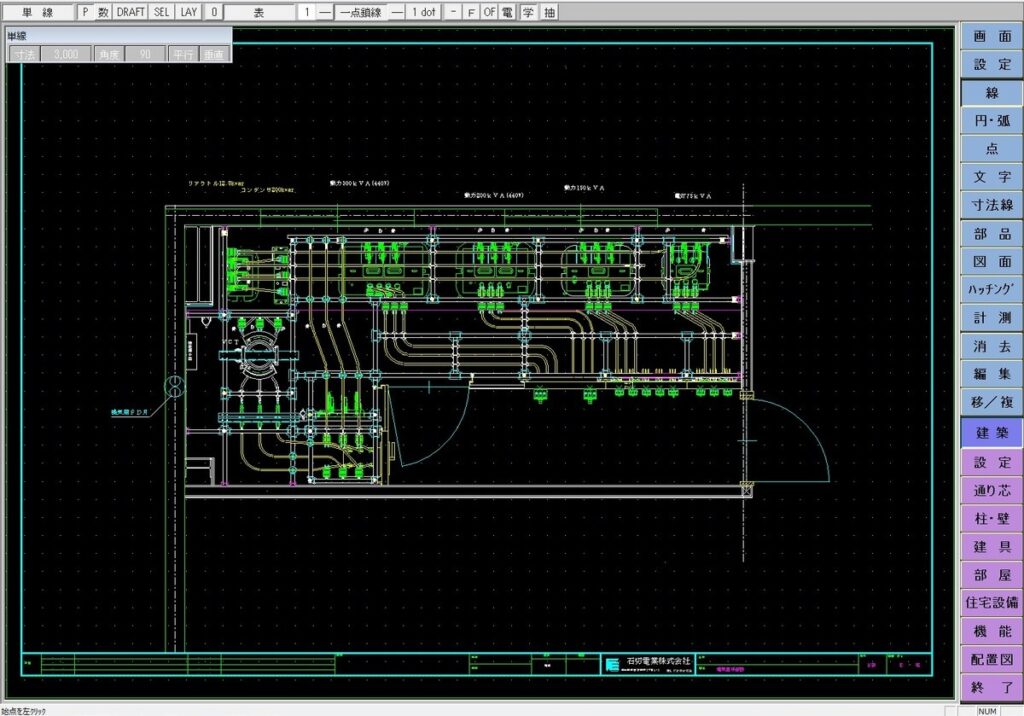Viewport: 1024px width, 716px height.
Task: Click the LAY layer button
Action: (x=189, y=12)
